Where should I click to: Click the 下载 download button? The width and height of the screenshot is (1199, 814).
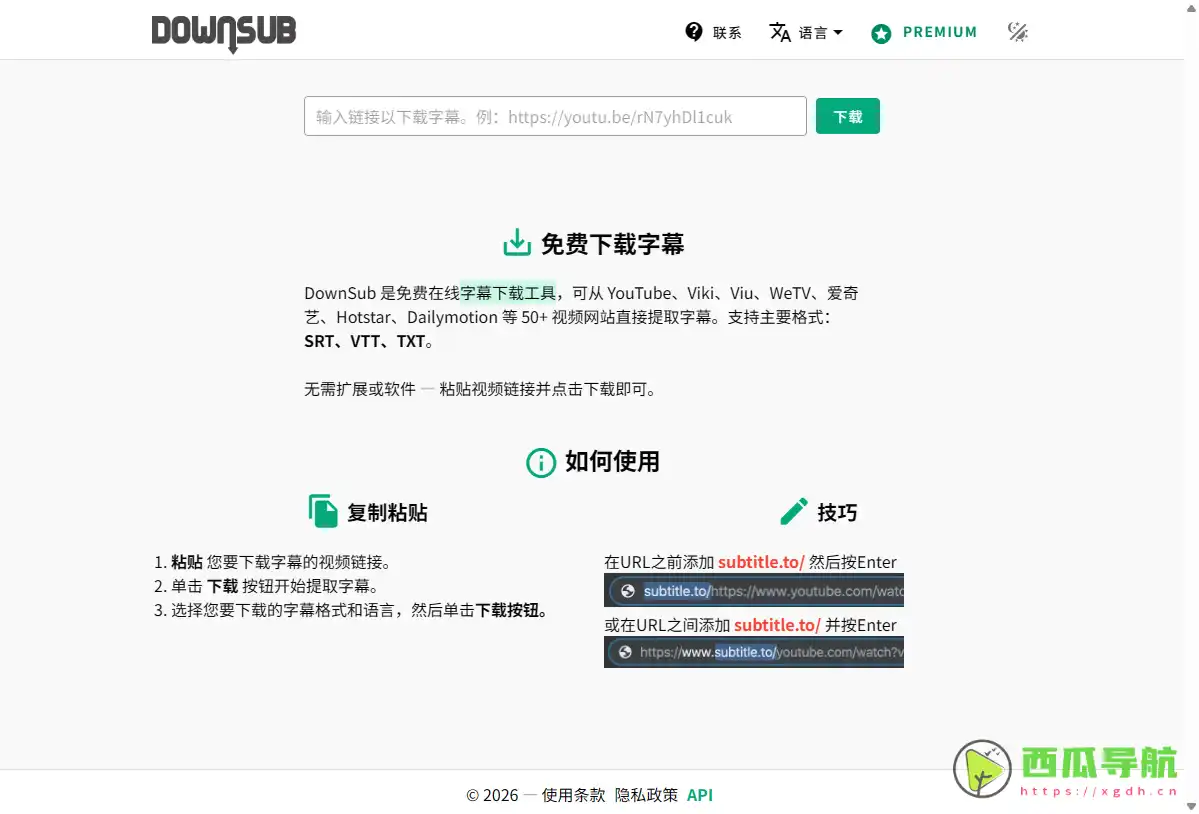[x=847, y=115]
